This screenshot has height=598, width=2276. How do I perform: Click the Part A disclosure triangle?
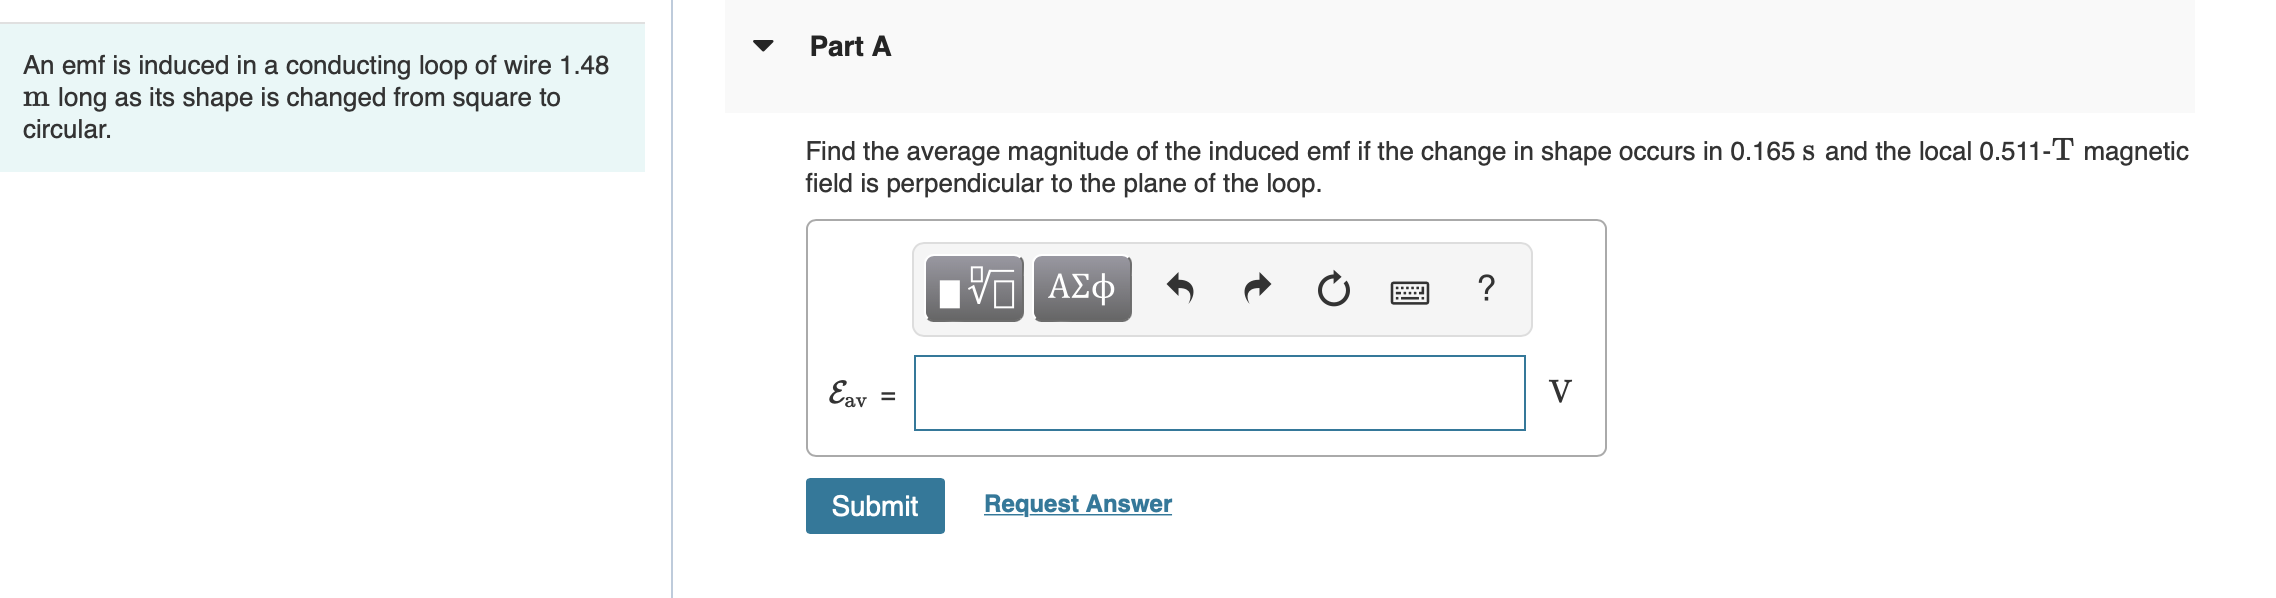[762, 47]
